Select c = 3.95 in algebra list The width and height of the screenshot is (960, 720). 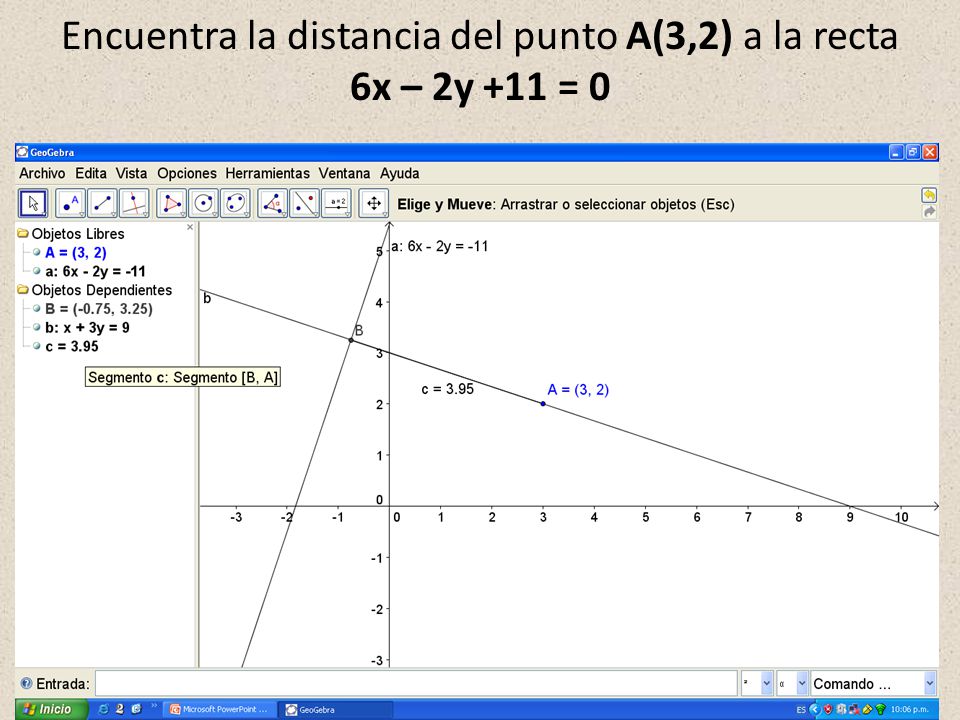click(x=72, y=346)
